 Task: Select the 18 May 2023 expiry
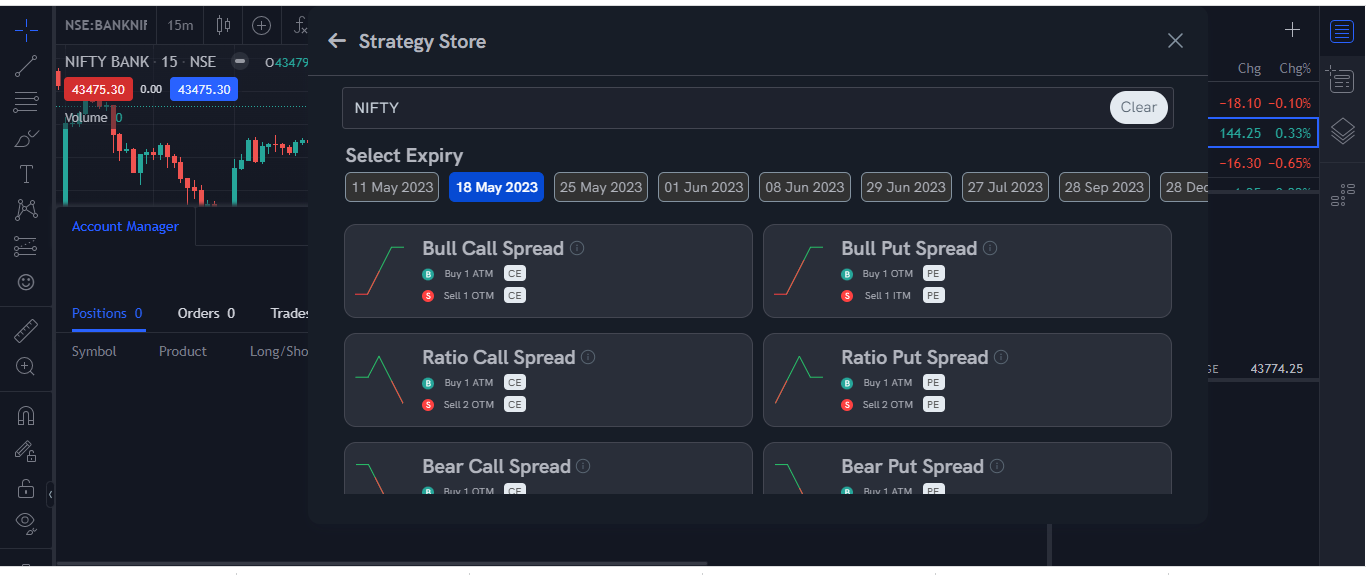(497, 187)
